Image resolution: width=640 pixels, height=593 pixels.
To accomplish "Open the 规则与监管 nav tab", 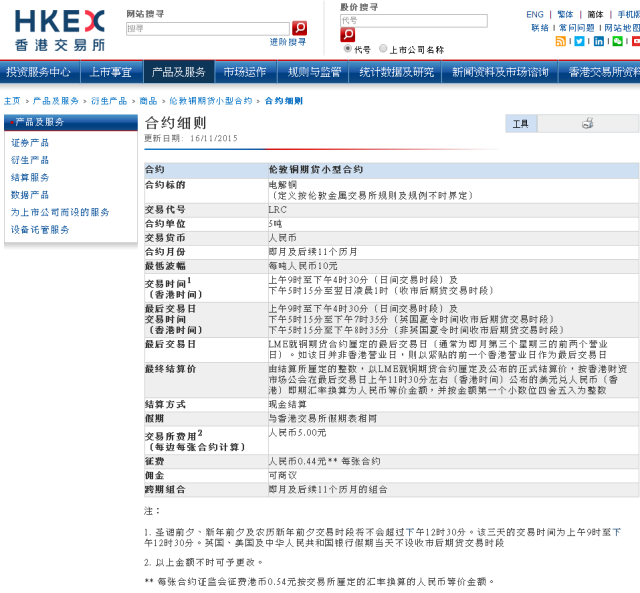I will coord(314,72).
